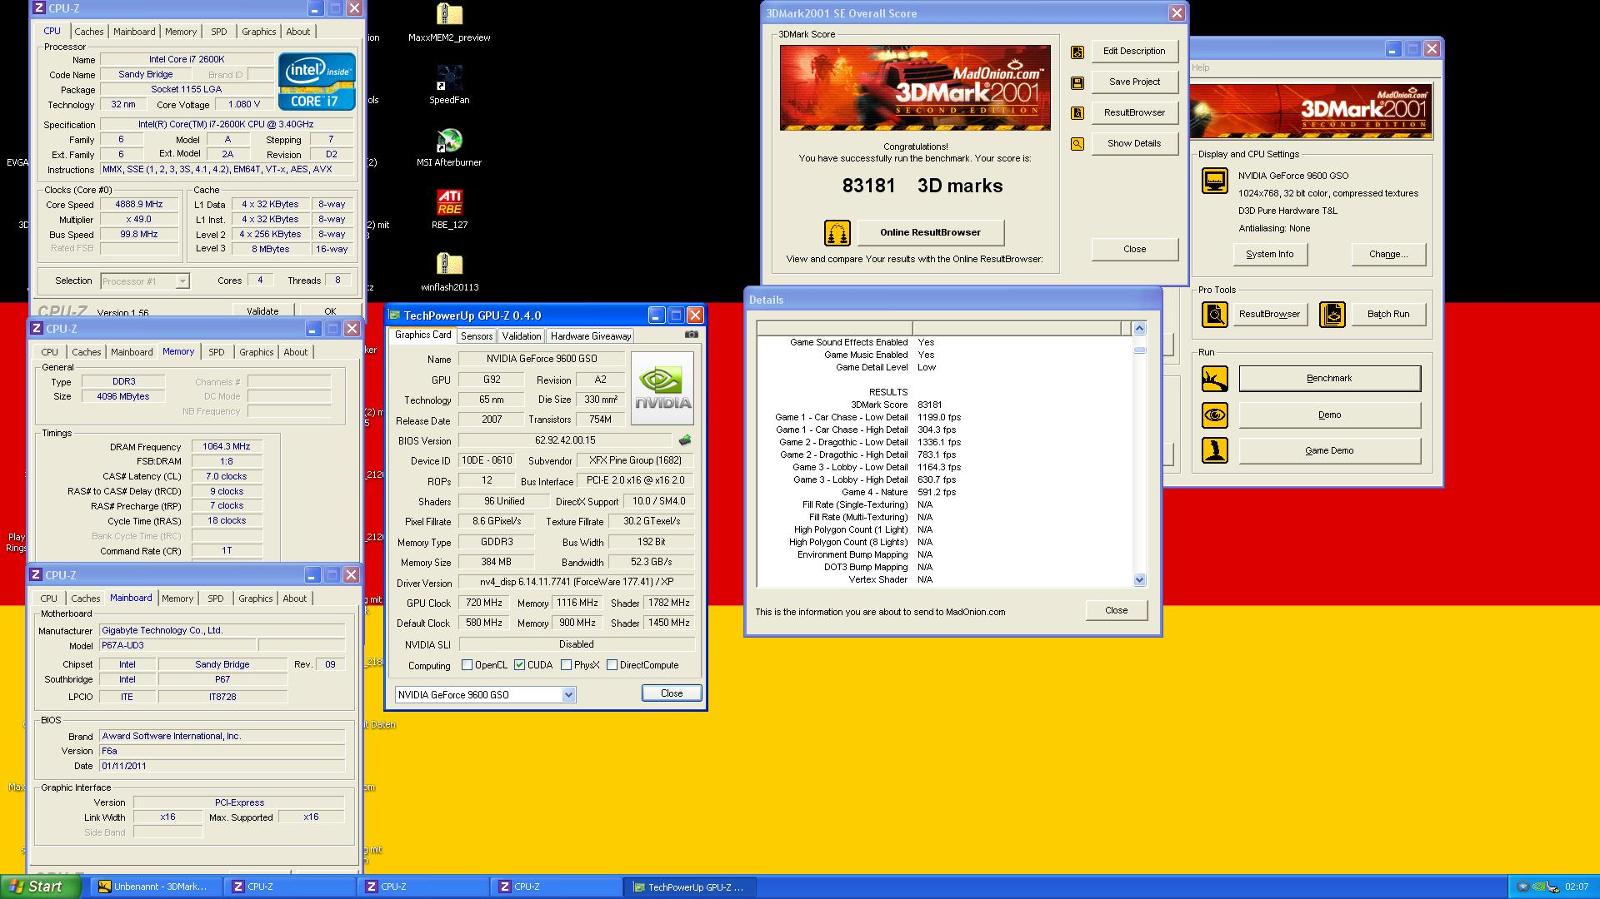Open the RBE_127 desktop icon
1600x899 pixels.
[449, 202]
